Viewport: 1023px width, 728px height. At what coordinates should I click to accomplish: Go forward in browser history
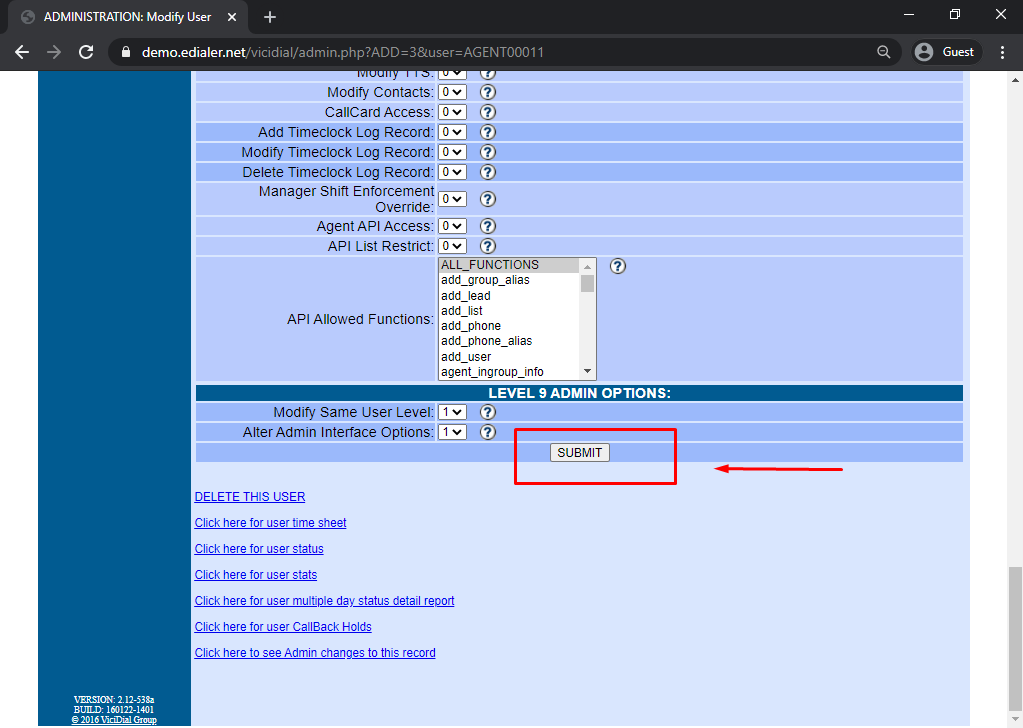(x=54, y=52)
